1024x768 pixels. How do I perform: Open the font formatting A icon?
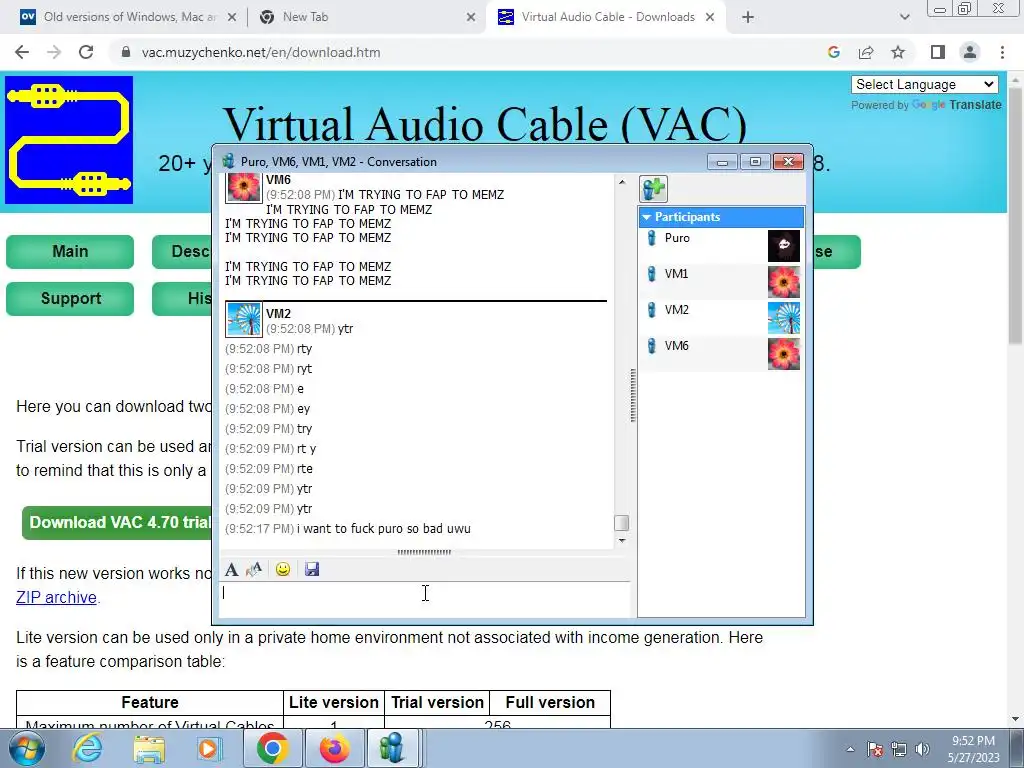tap(231, 569)
